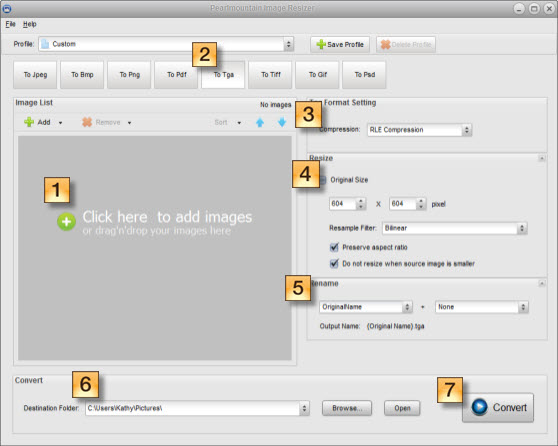Viewport: 558px width, 446px height.
Task: Click the green plus Add images icon
Action: 29,122
